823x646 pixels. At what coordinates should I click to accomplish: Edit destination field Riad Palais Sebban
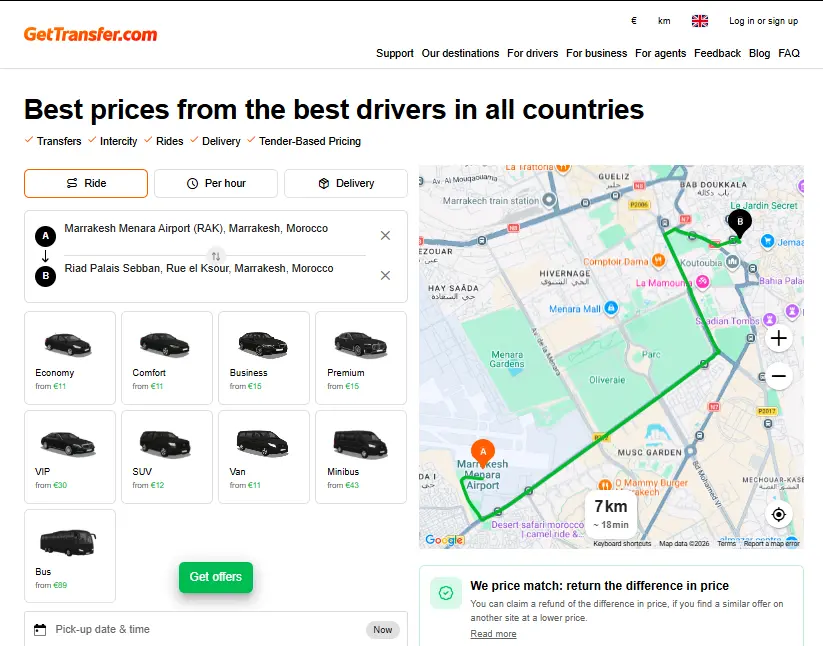pos(215,268)
